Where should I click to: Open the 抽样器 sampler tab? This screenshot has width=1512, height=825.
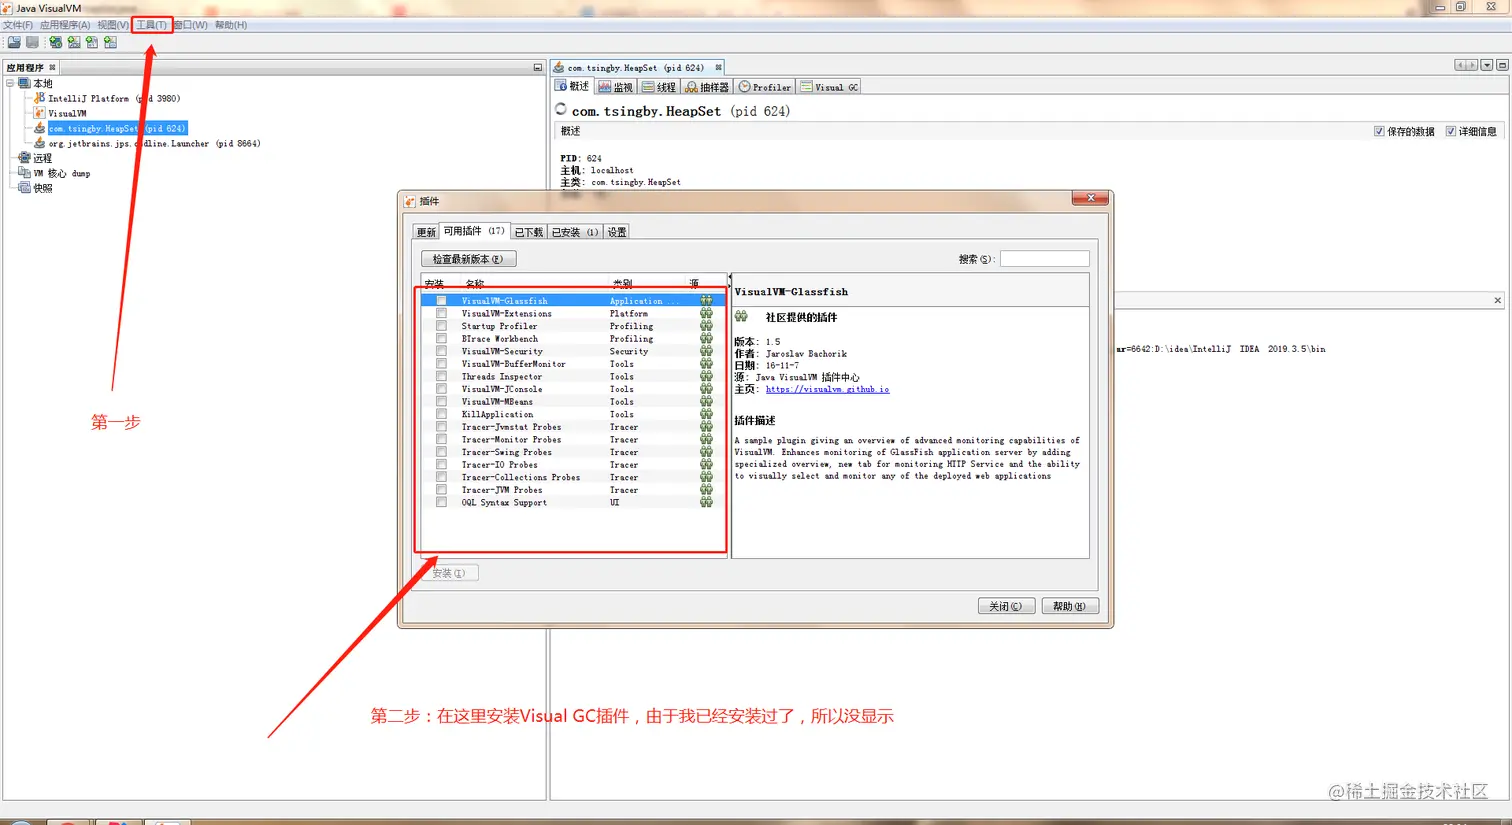tap(707, 87)
